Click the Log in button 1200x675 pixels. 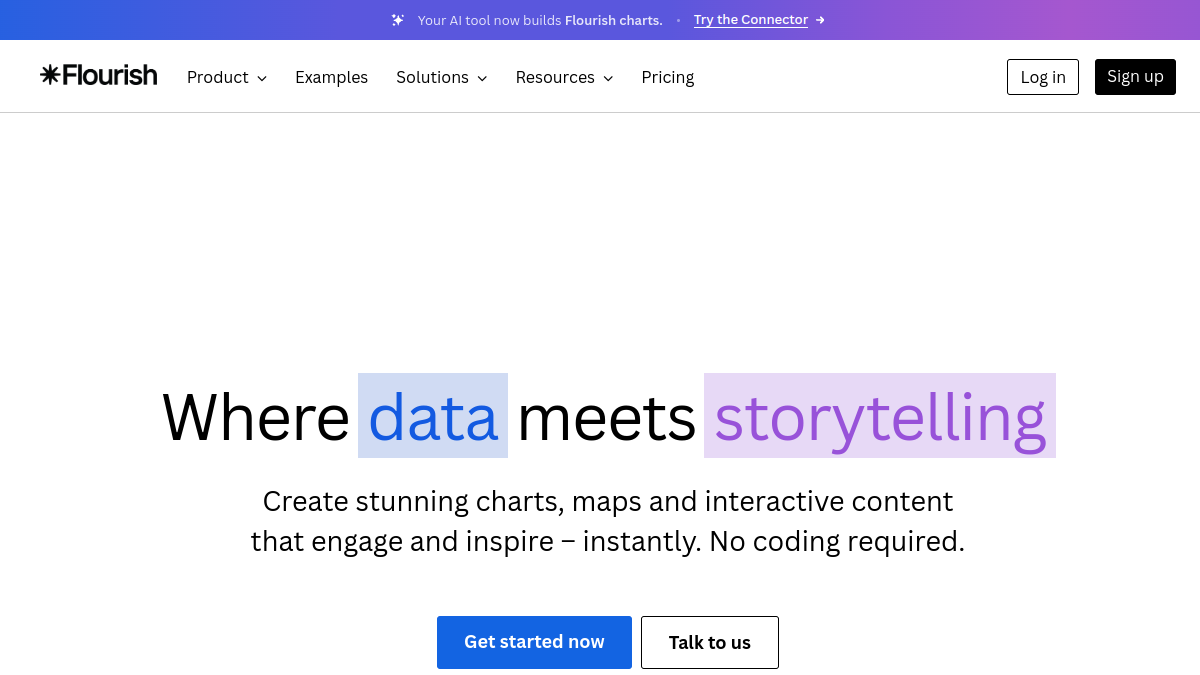pyautogui.click(x=1043, y=77)
